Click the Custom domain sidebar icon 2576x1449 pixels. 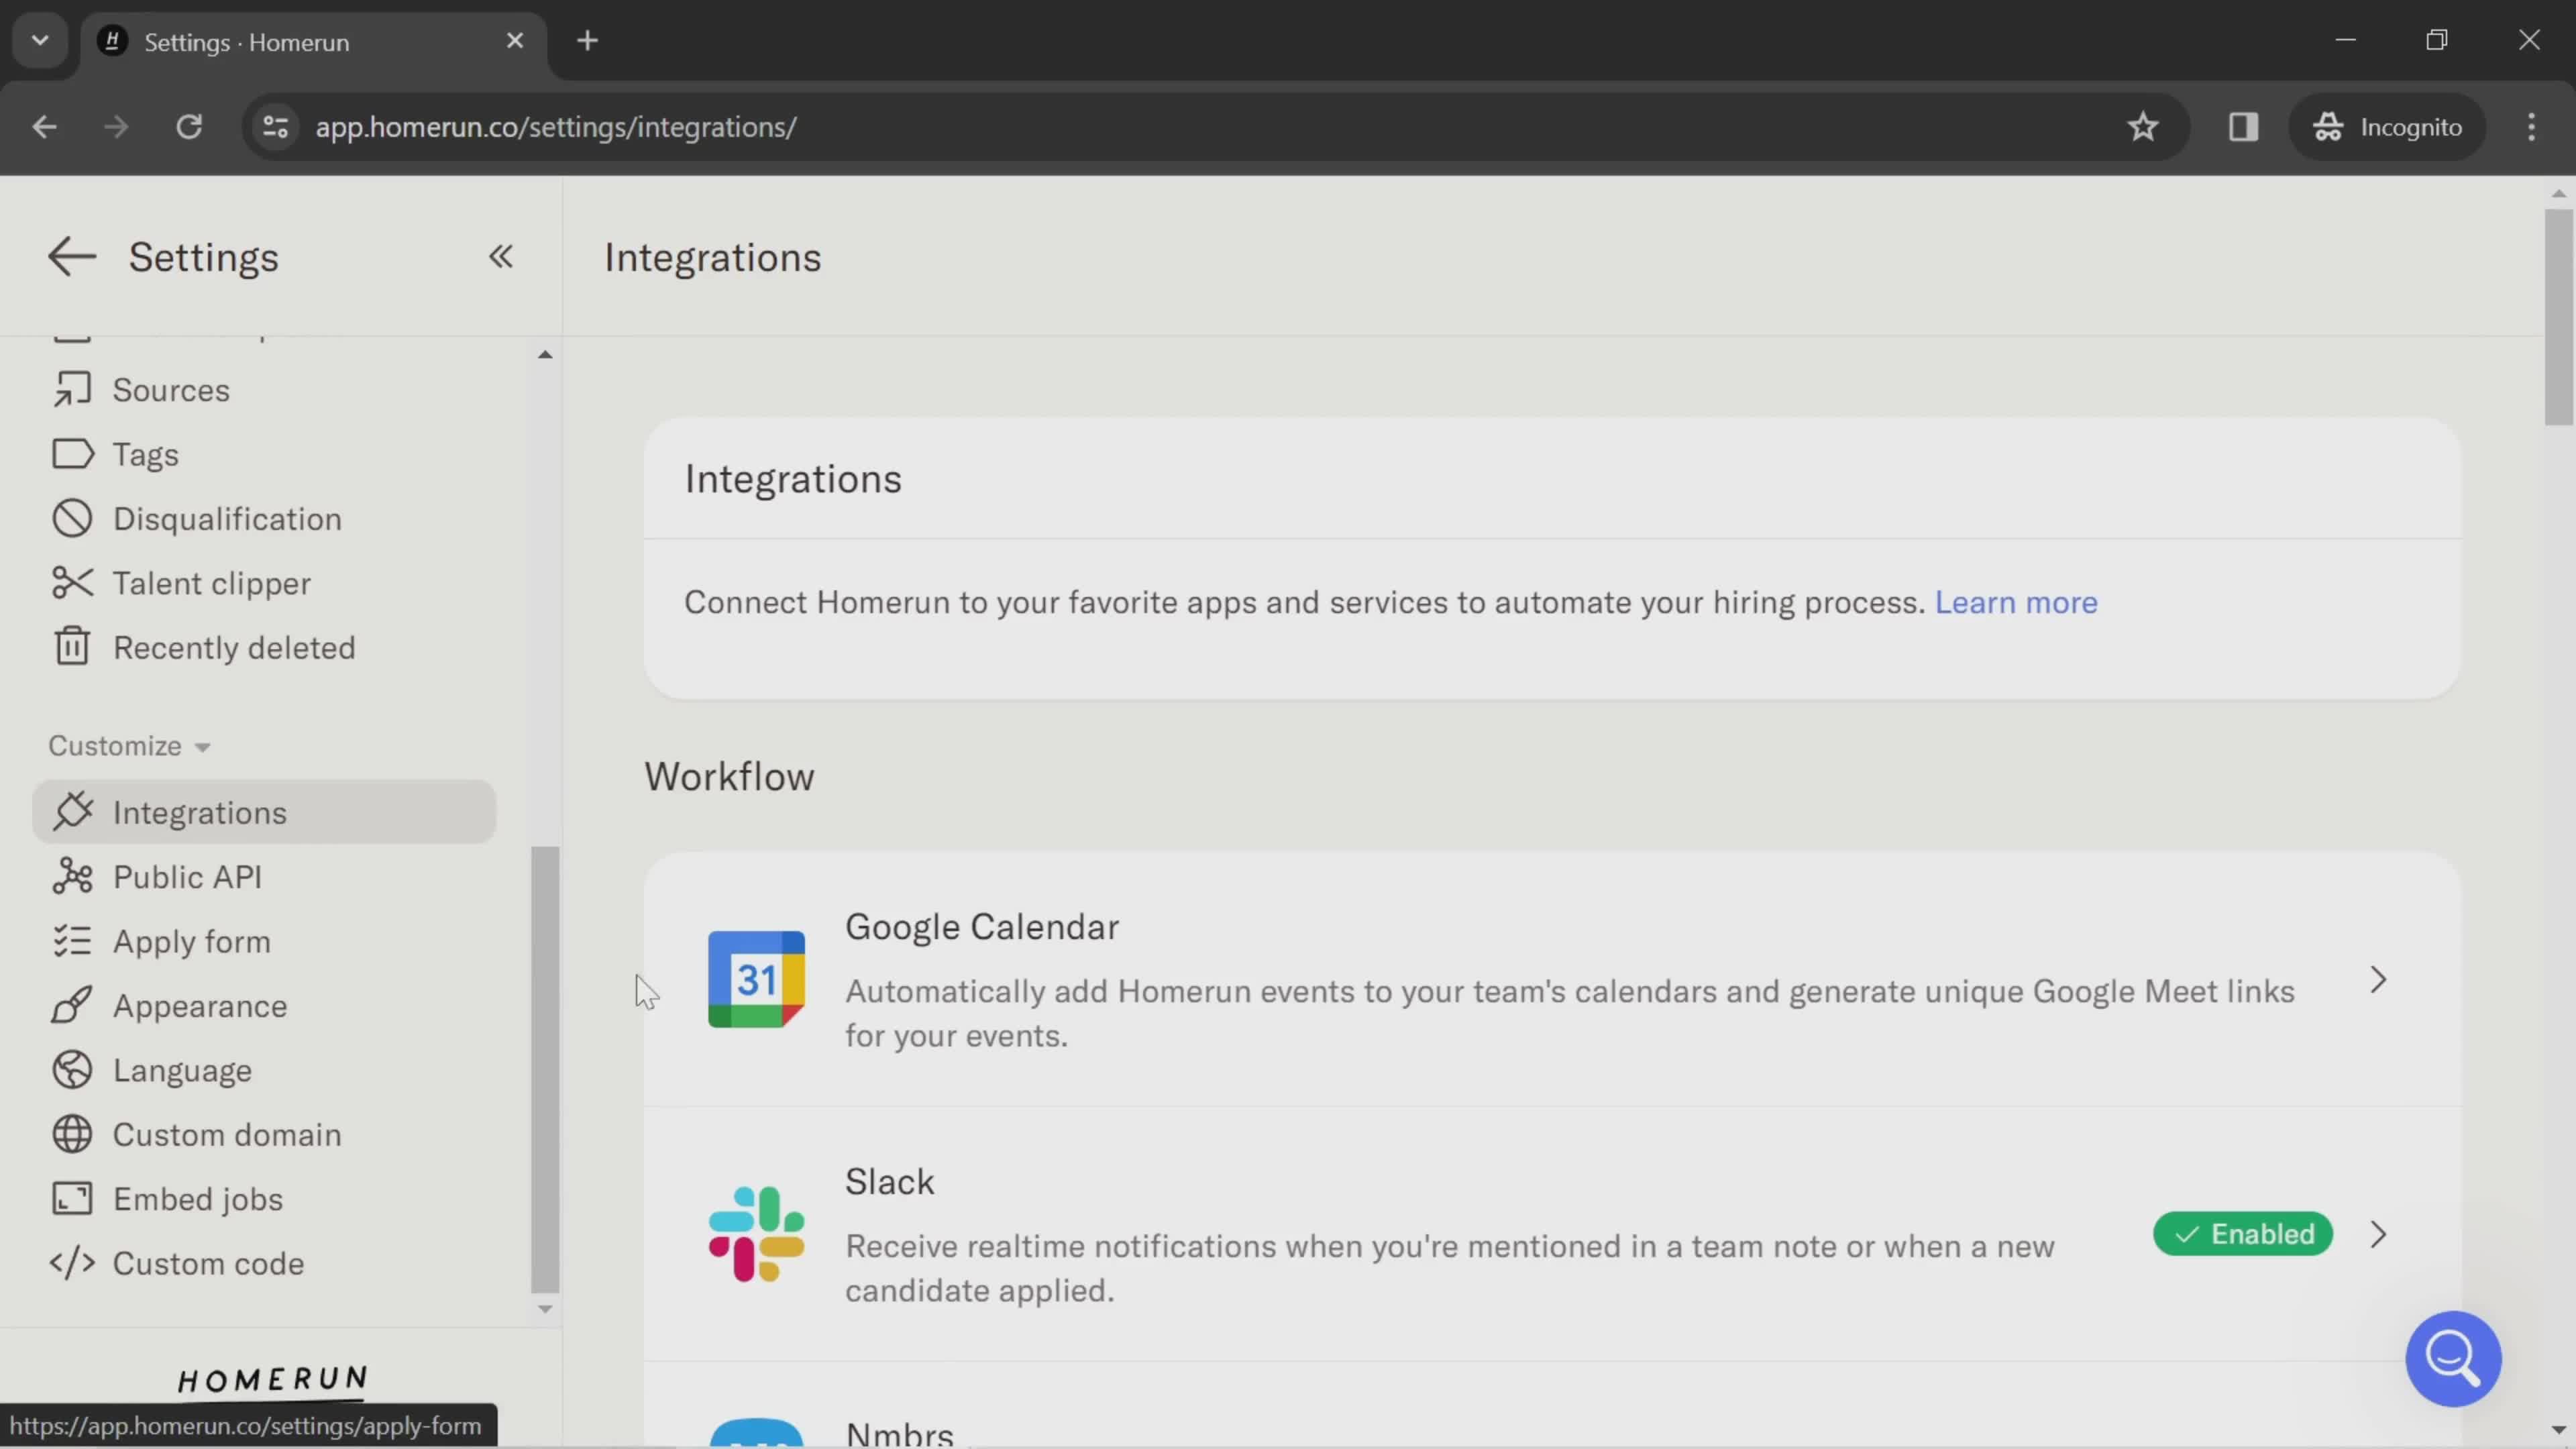point(70,1134)
